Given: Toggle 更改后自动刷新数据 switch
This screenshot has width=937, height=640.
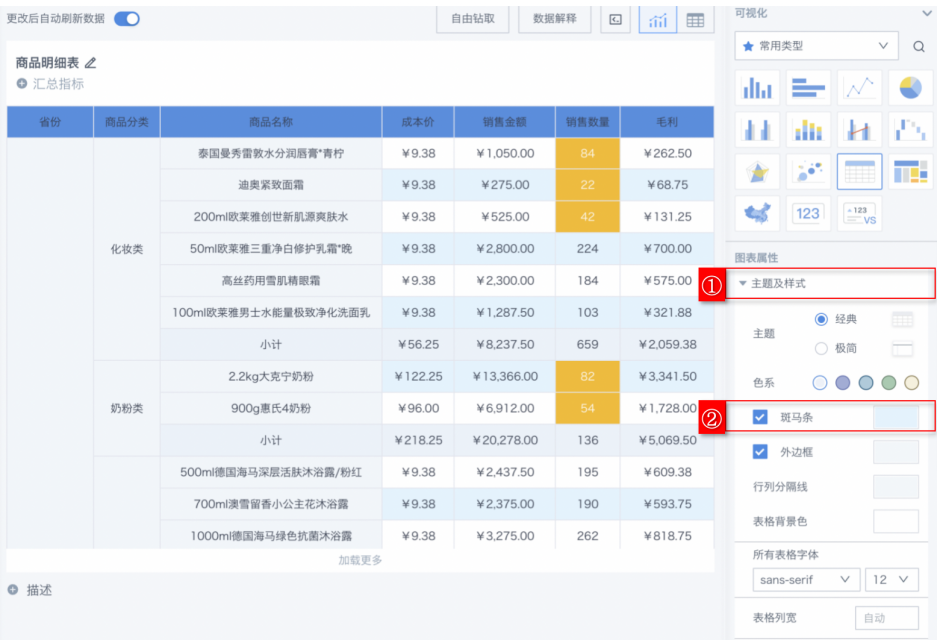Looking at the screenshot, I should click(127, 18).
